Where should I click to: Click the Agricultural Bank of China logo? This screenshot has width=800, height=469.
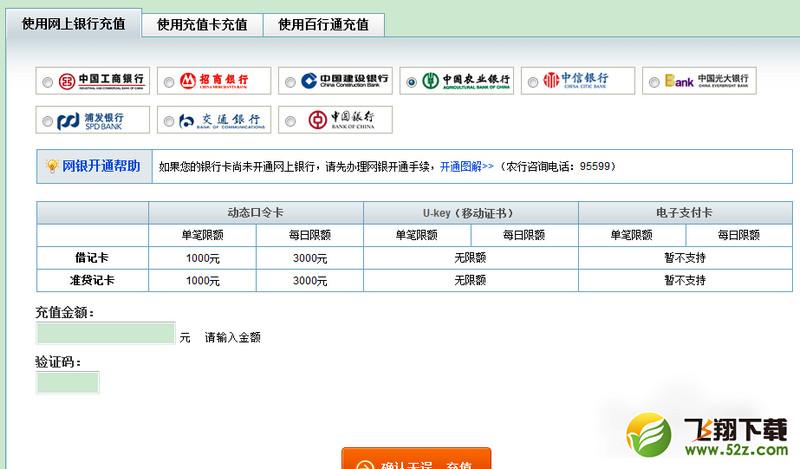(x=466, y=81)
